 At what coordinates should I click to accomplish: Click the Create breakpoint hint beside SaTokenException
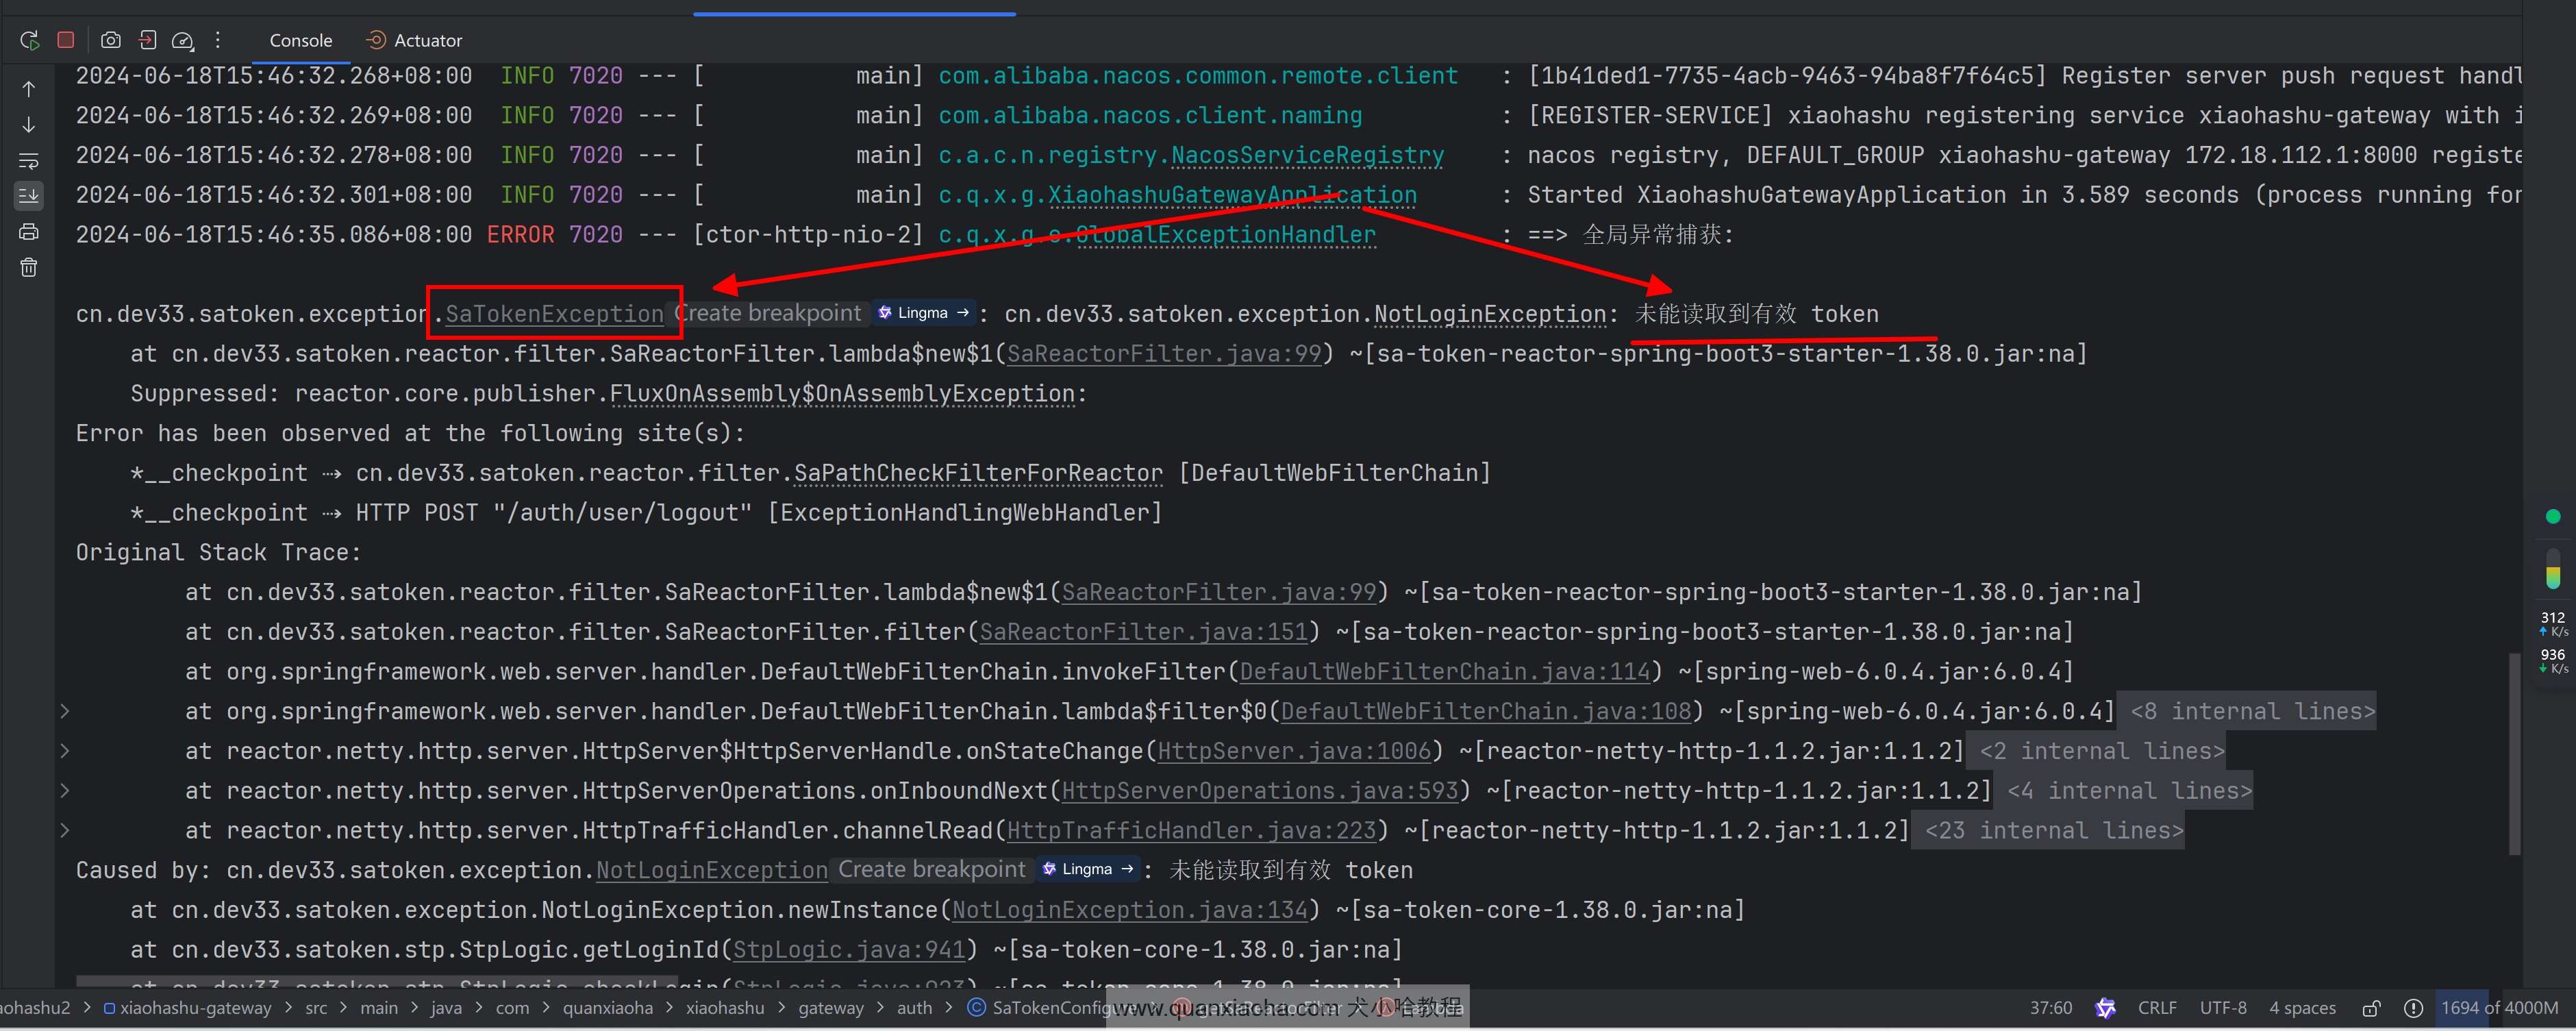(769, 313)
